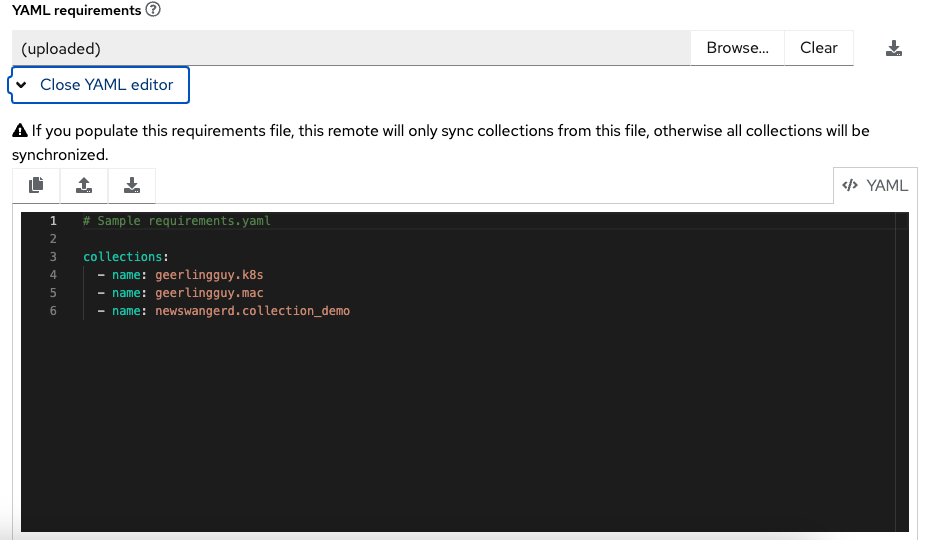Click the (uploaded) filename field

[x=351, y=48]
